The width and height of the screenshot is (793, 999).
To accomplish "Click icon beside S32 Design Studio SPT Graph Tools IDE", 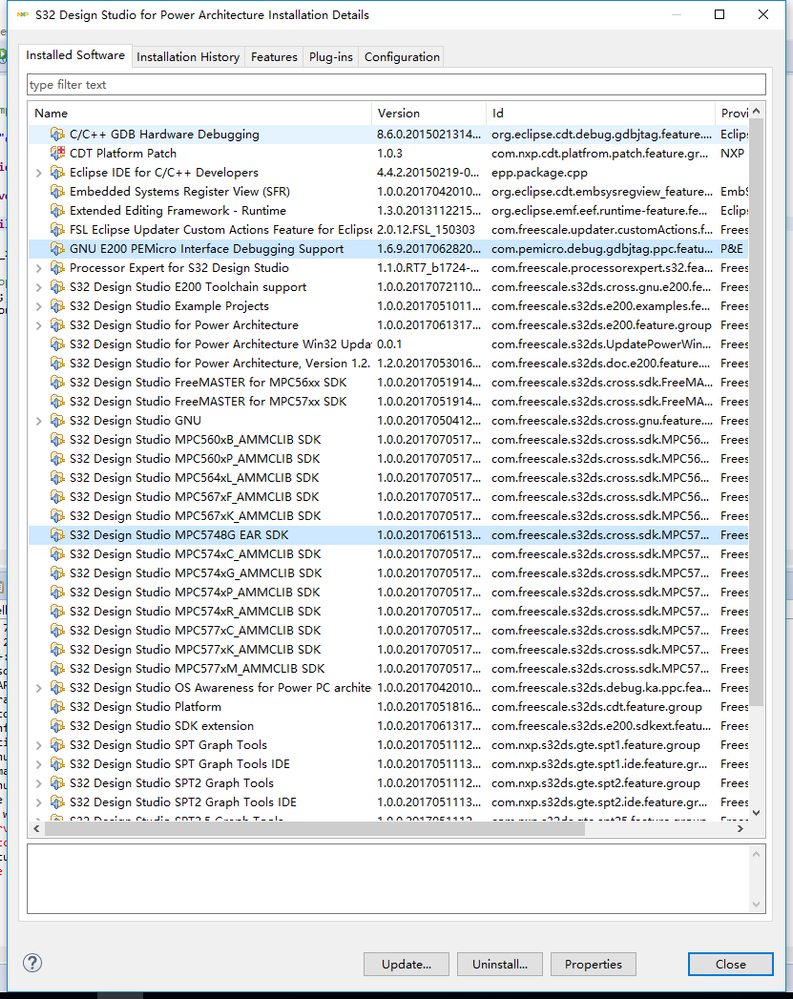I will (57, 765).
